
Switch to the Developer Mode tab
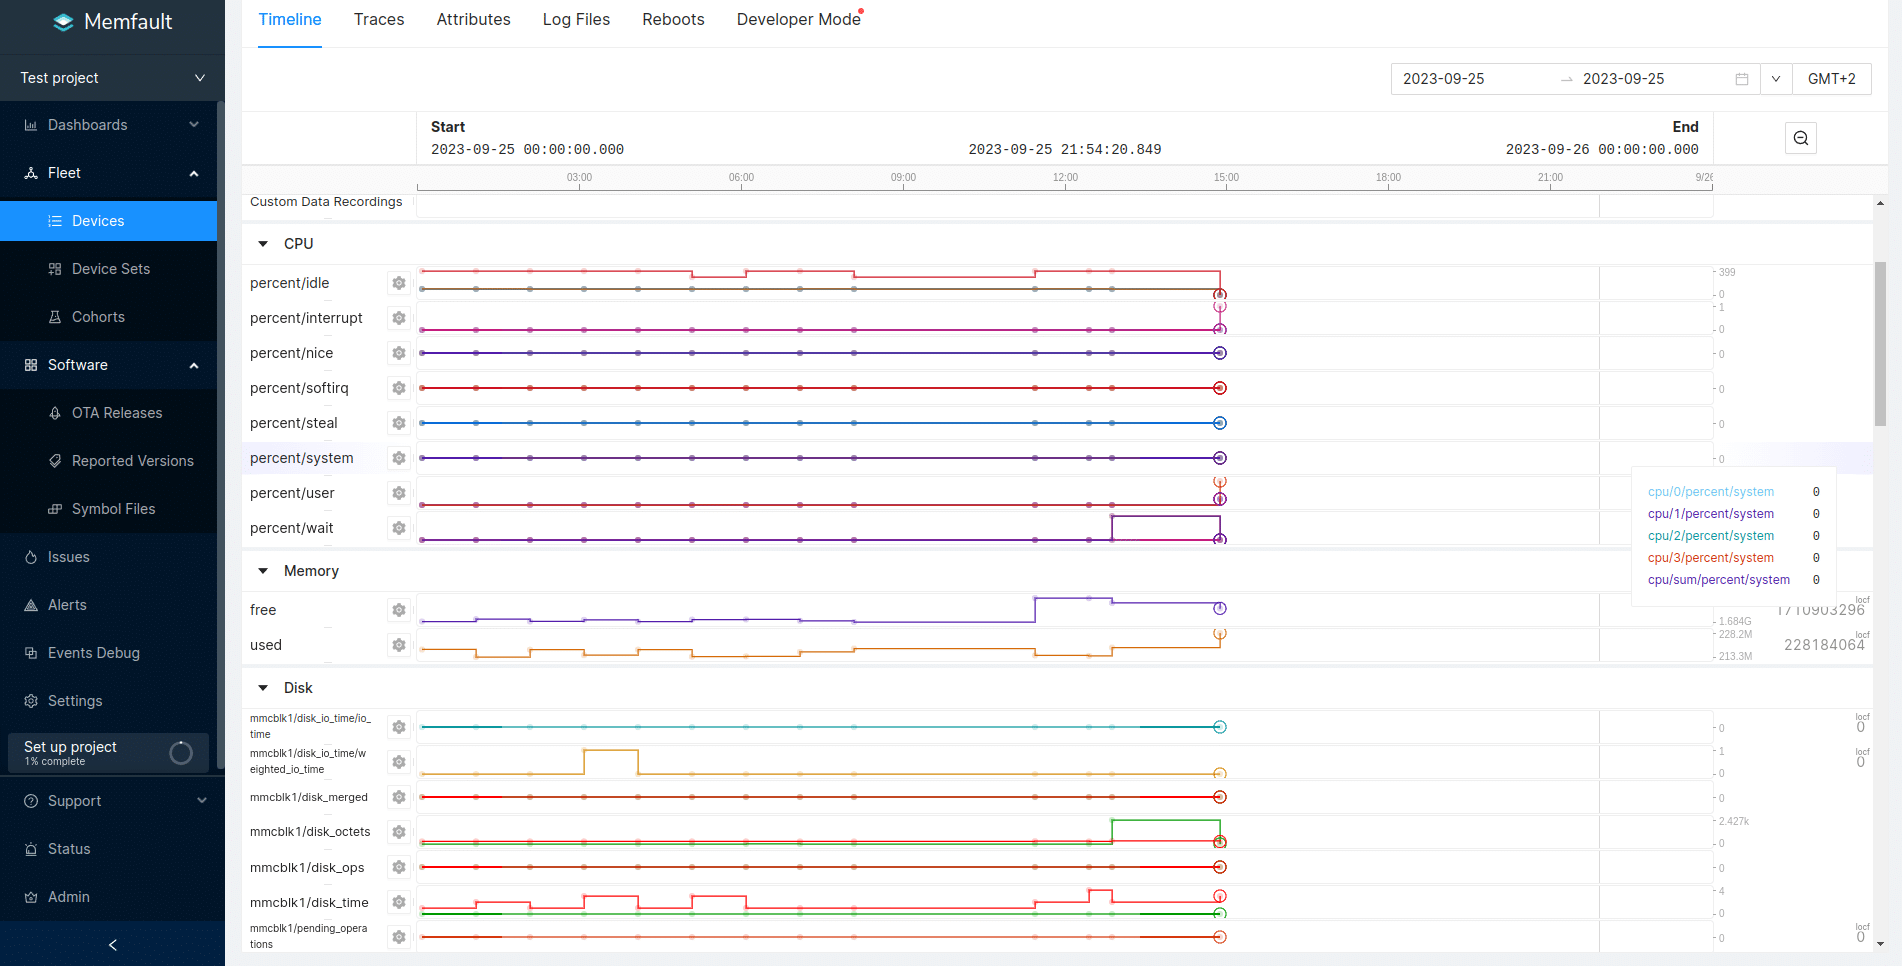[799, 20]
